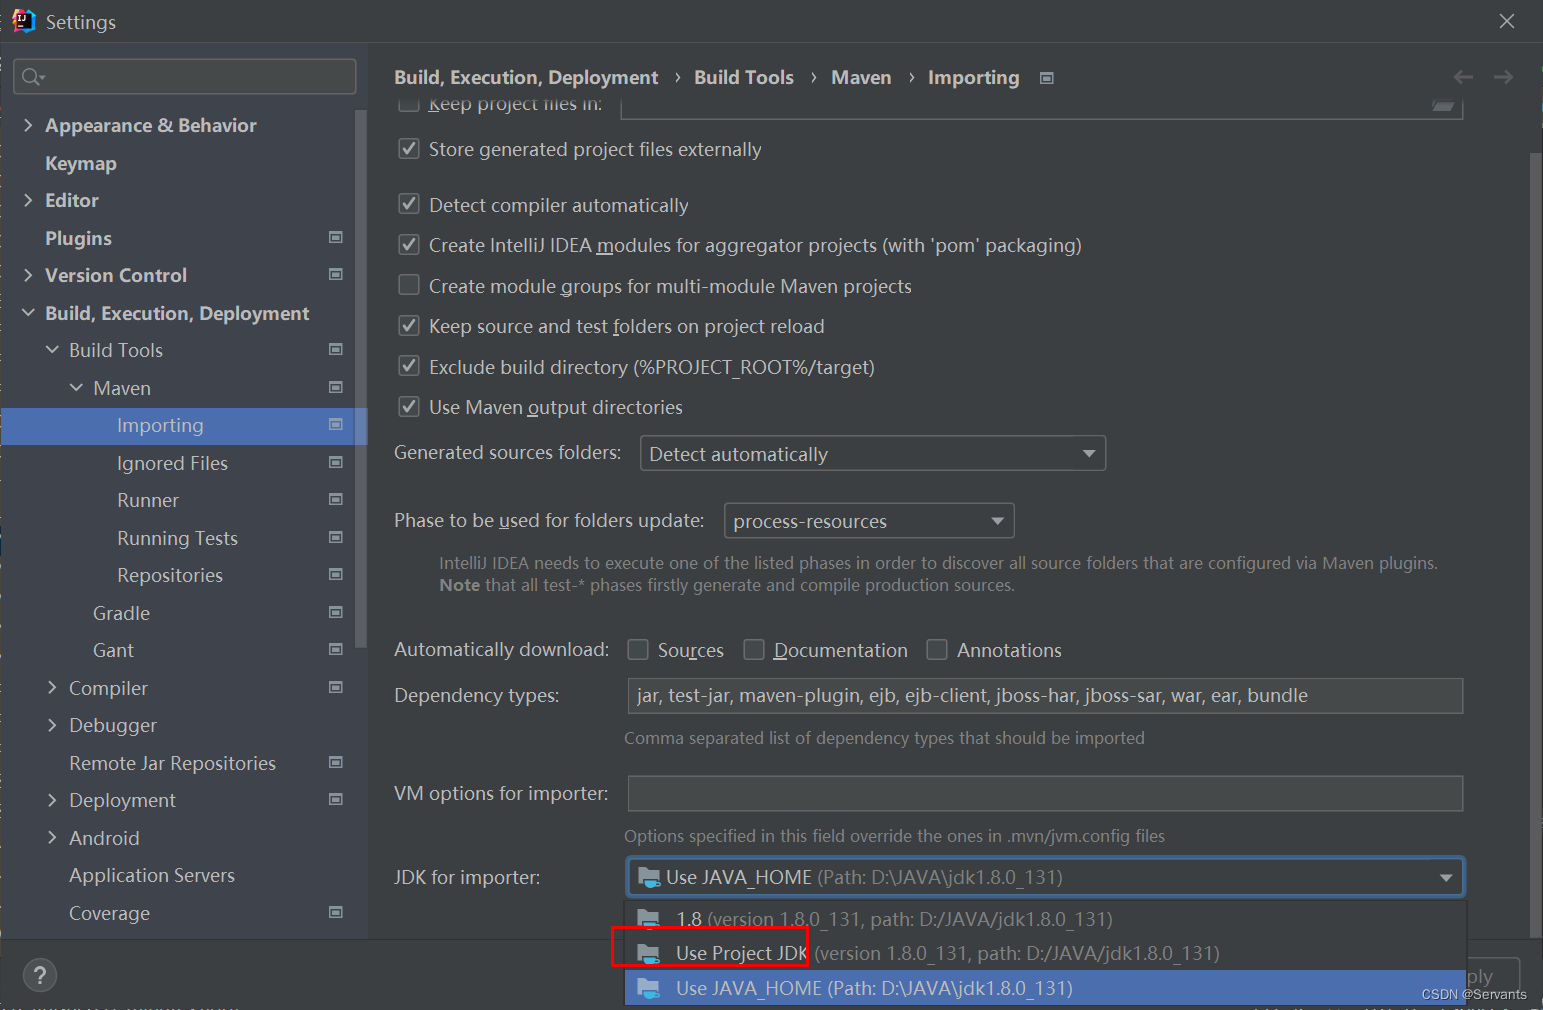The width and height of the screenshot is (1543, 1010).
Task: Click the project-level icon beside Repositories
Action: (x=336, y=574)
